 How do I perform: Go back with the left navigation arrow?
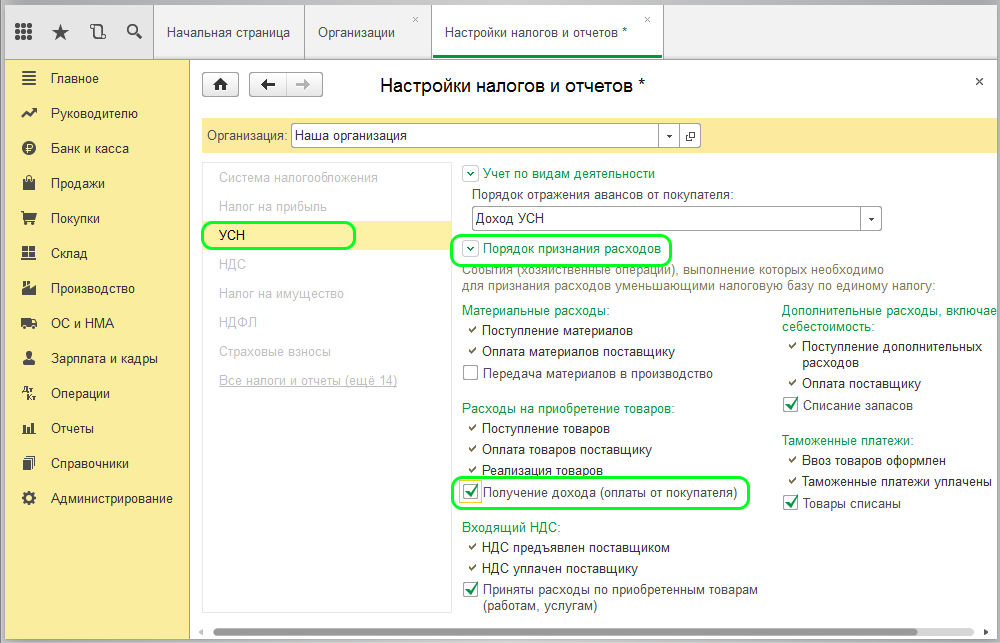[x=267, y=84]
